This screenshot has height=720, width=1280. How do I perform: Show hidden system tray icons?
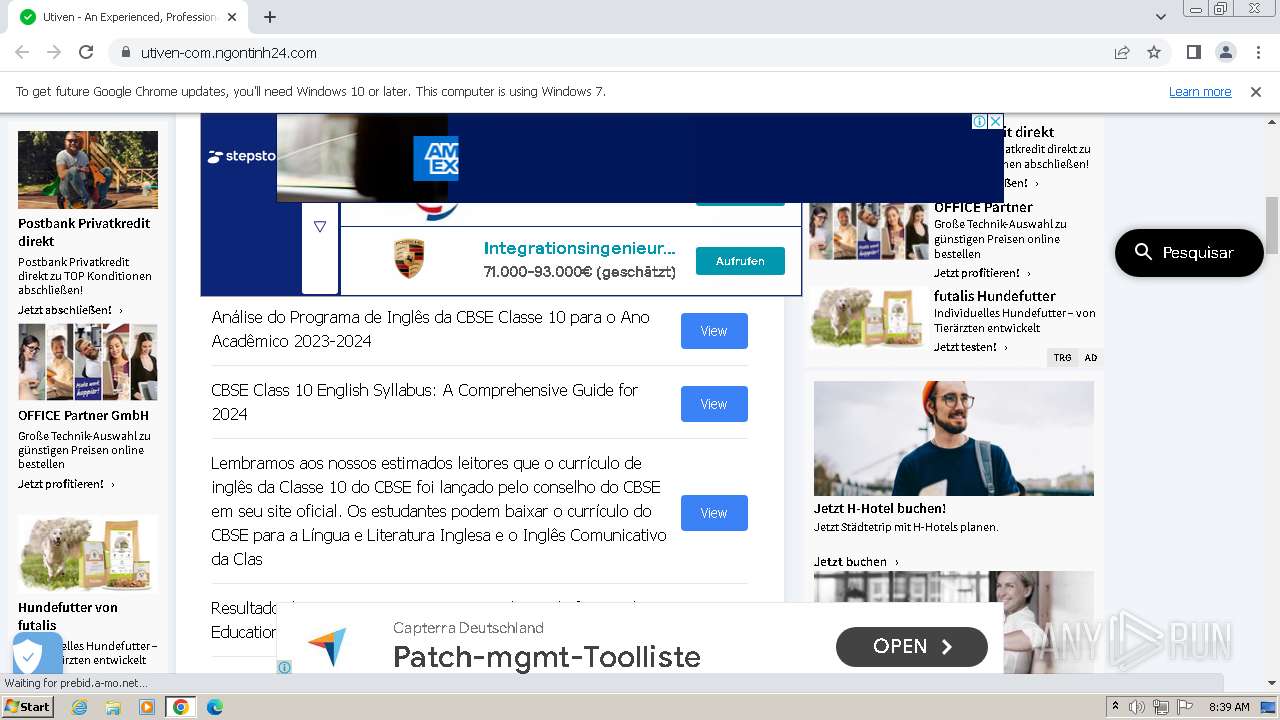click(x=1116, y=707)
